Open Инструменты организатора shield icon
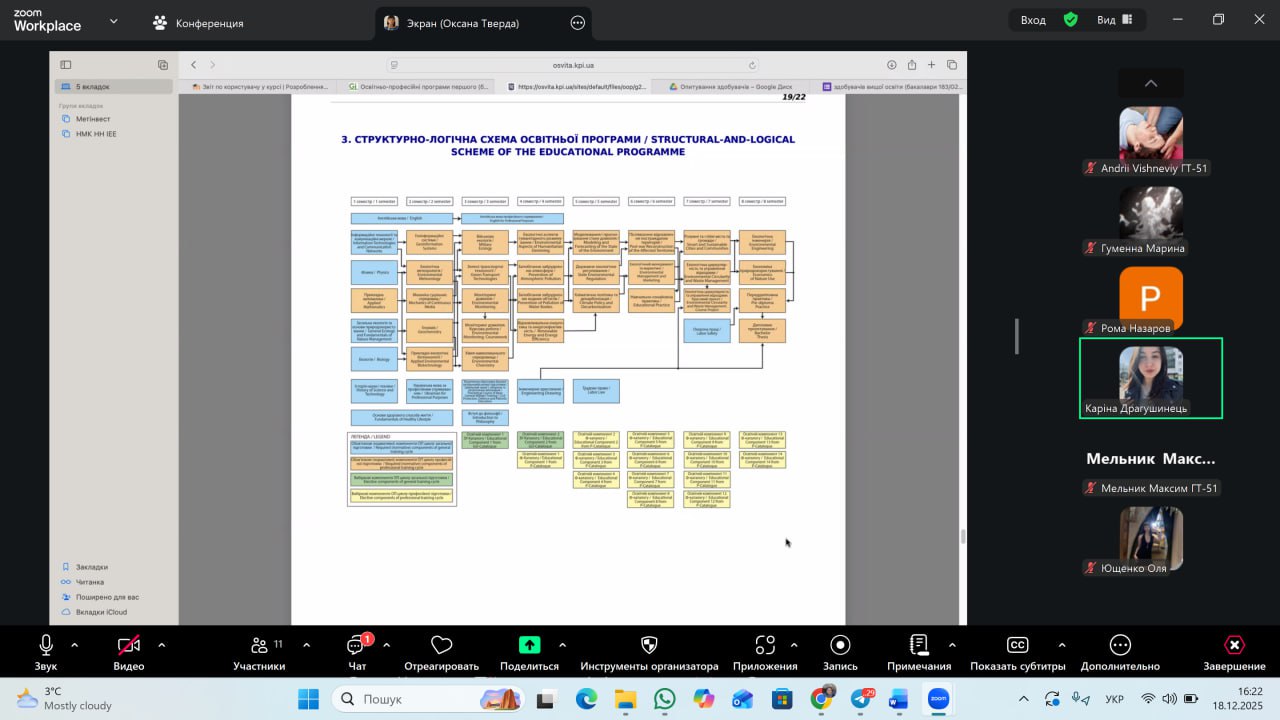Screen dimensions: 1280x720 pos(649,647)
